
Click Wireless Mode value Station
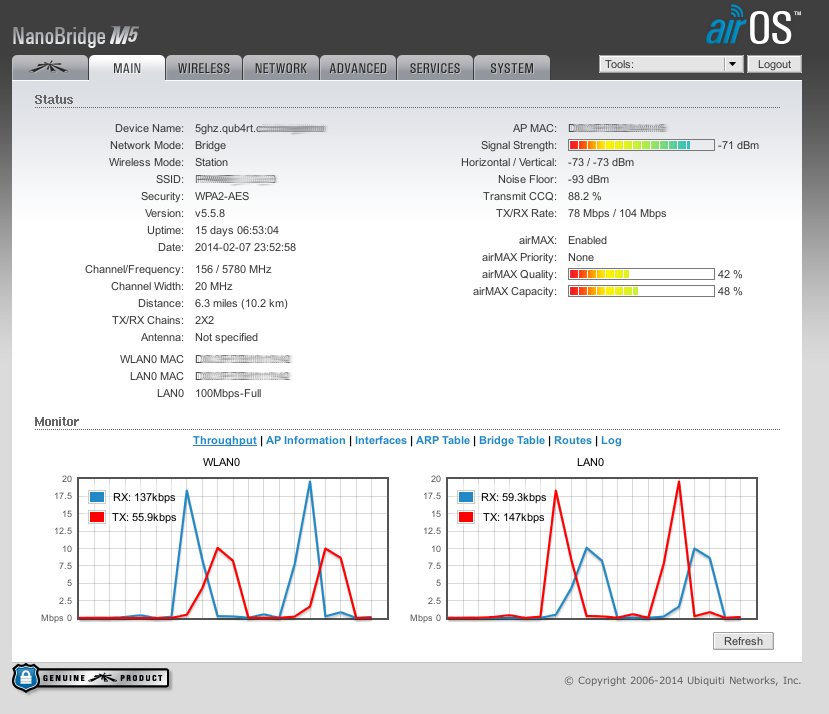pyautogui.click(x=211, y=162)
